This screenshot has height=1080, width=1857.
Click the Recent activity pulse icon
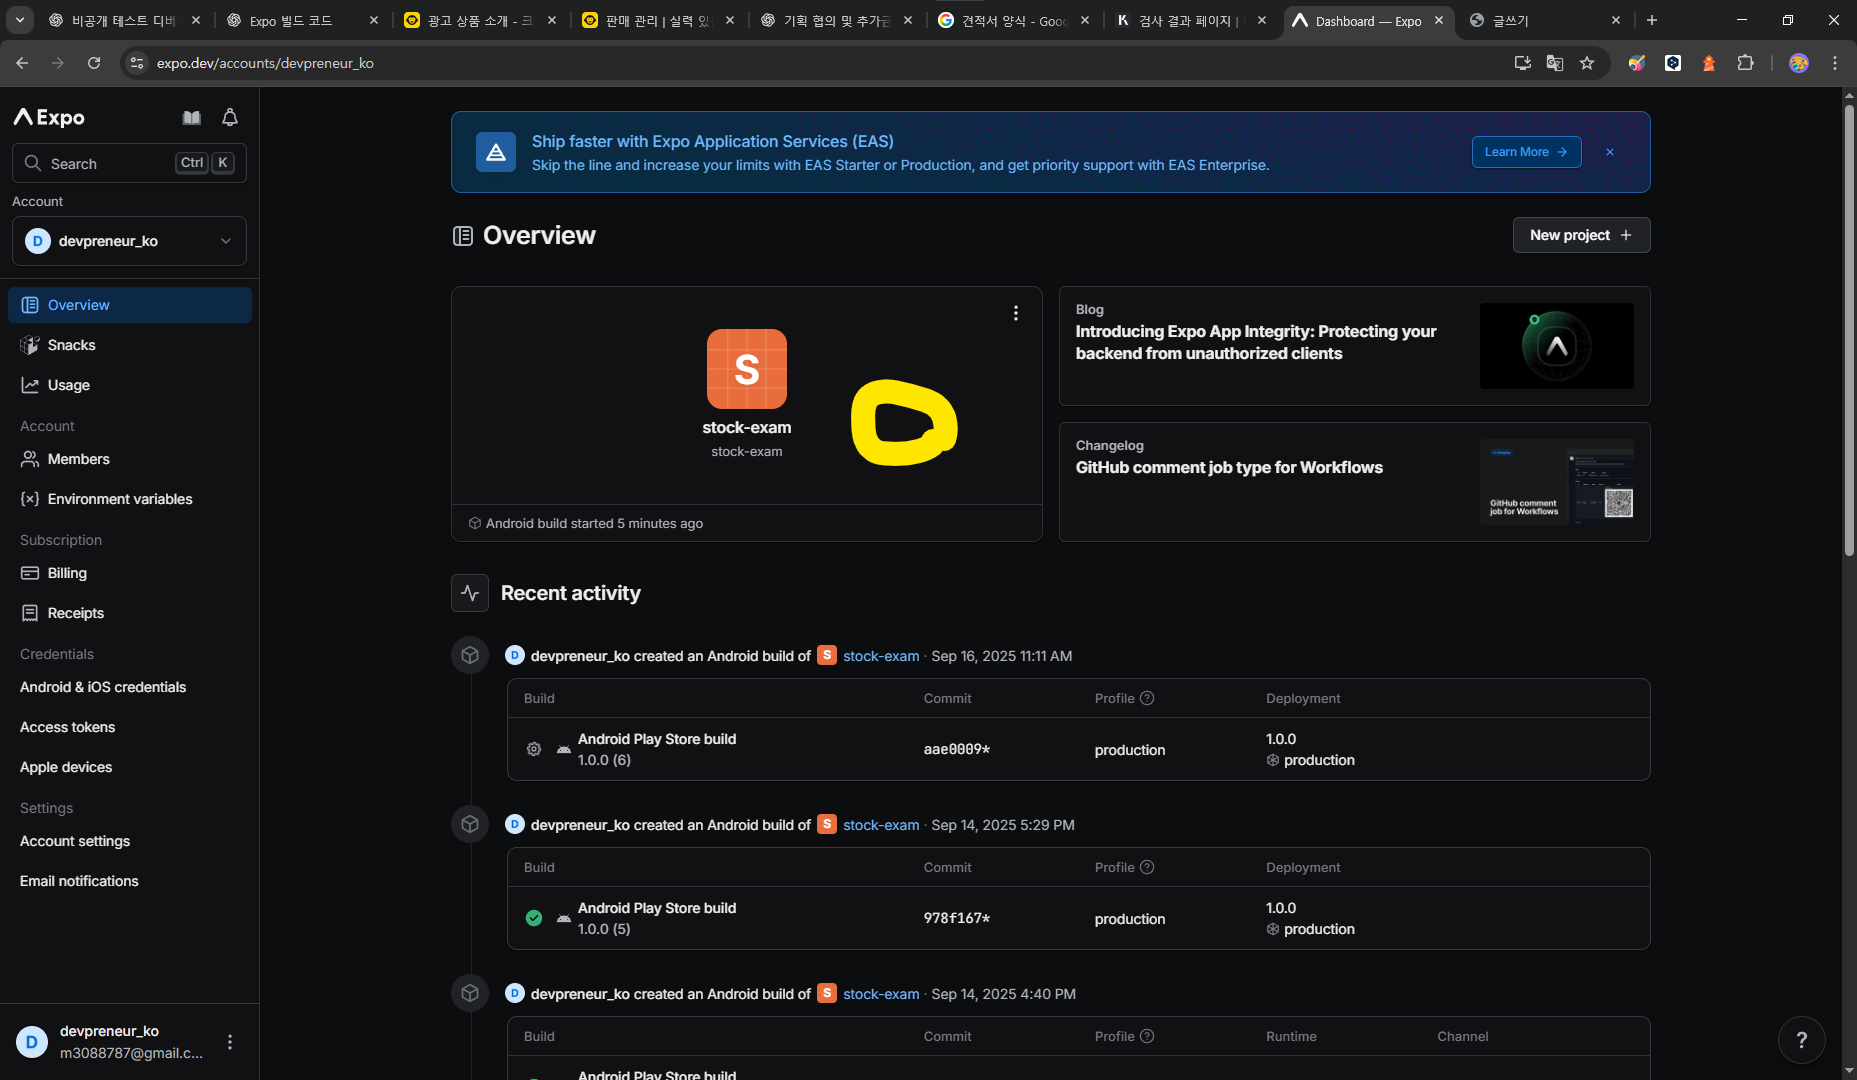[470, 593]
